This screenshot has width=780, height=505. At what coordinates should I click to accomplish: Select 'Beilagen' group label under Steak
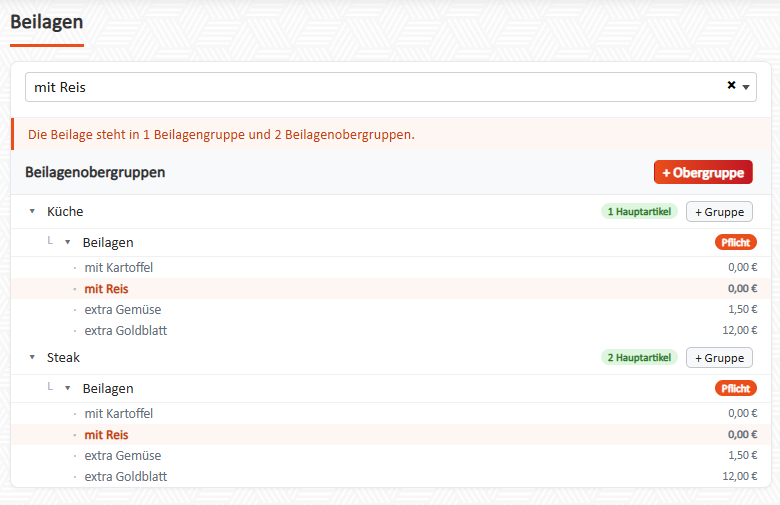(x=108, y=388)
